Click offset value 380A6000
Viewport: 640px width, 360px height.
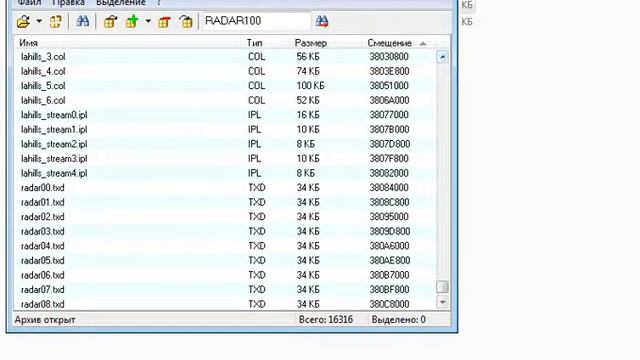tap(389, 246)
